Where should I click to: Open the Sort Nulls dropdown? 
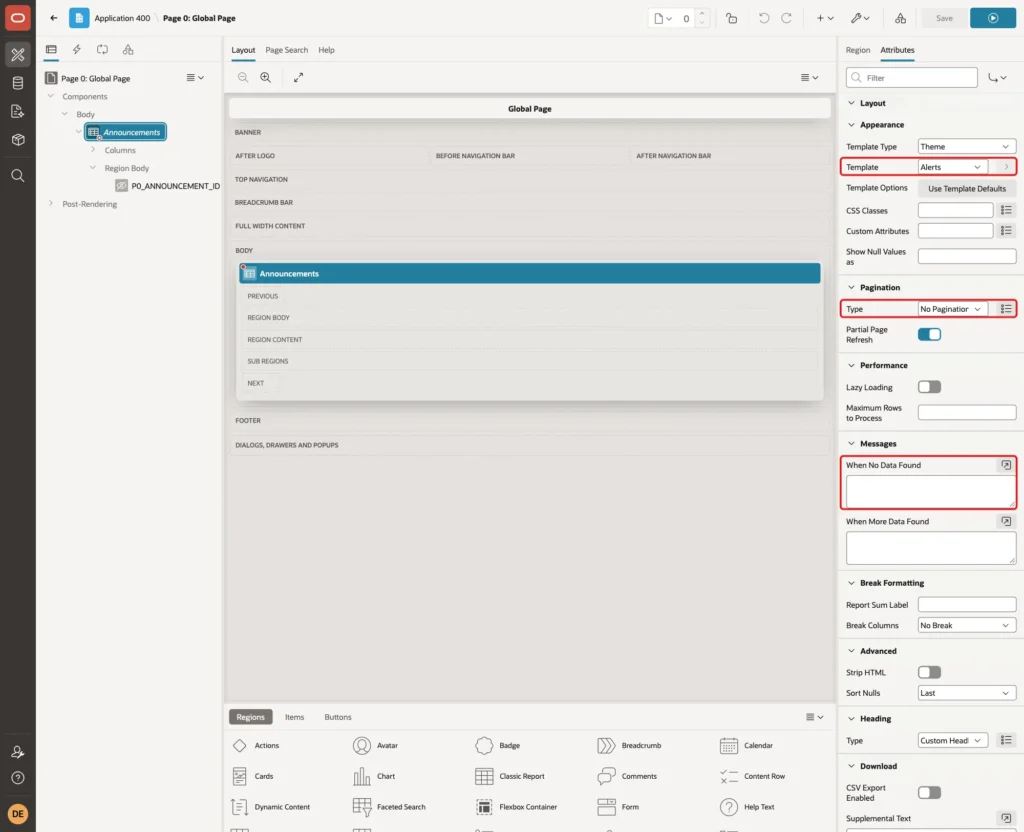click(967, 693)
